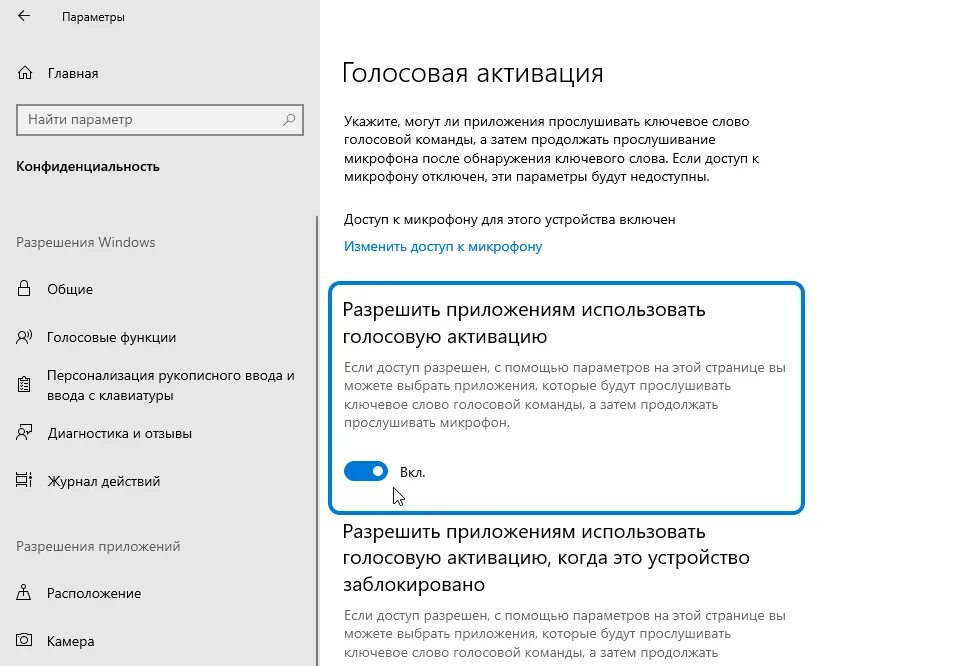Click the location icon beside Расположение
Screen dimensions: 961x666
pos(24,592)
